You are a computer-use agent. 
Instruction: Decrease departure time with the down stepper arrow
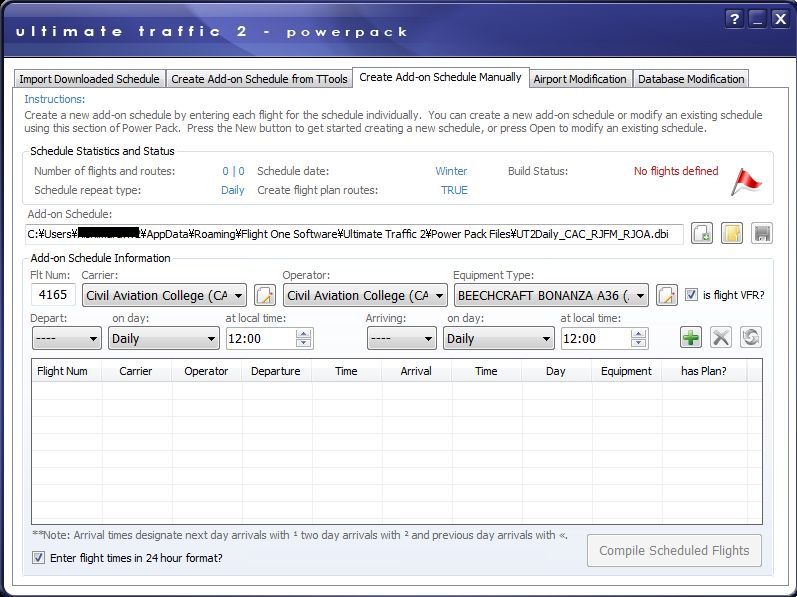pyautogui.click(x=304, y=343)
